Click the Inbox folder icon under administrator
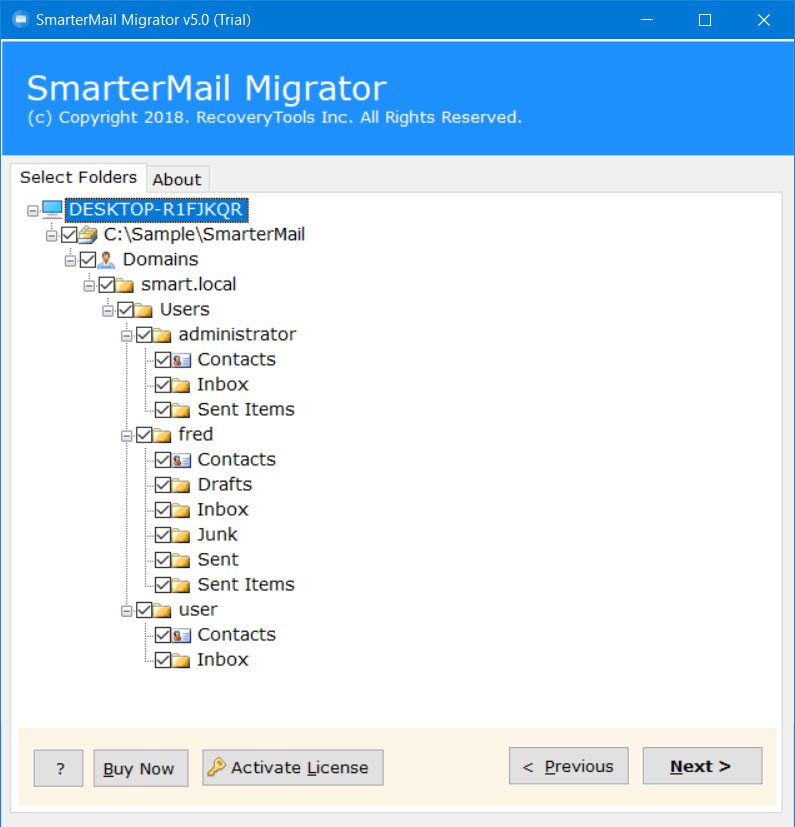The height and width of the screenshot is (827, 795). tap(180, 385)
